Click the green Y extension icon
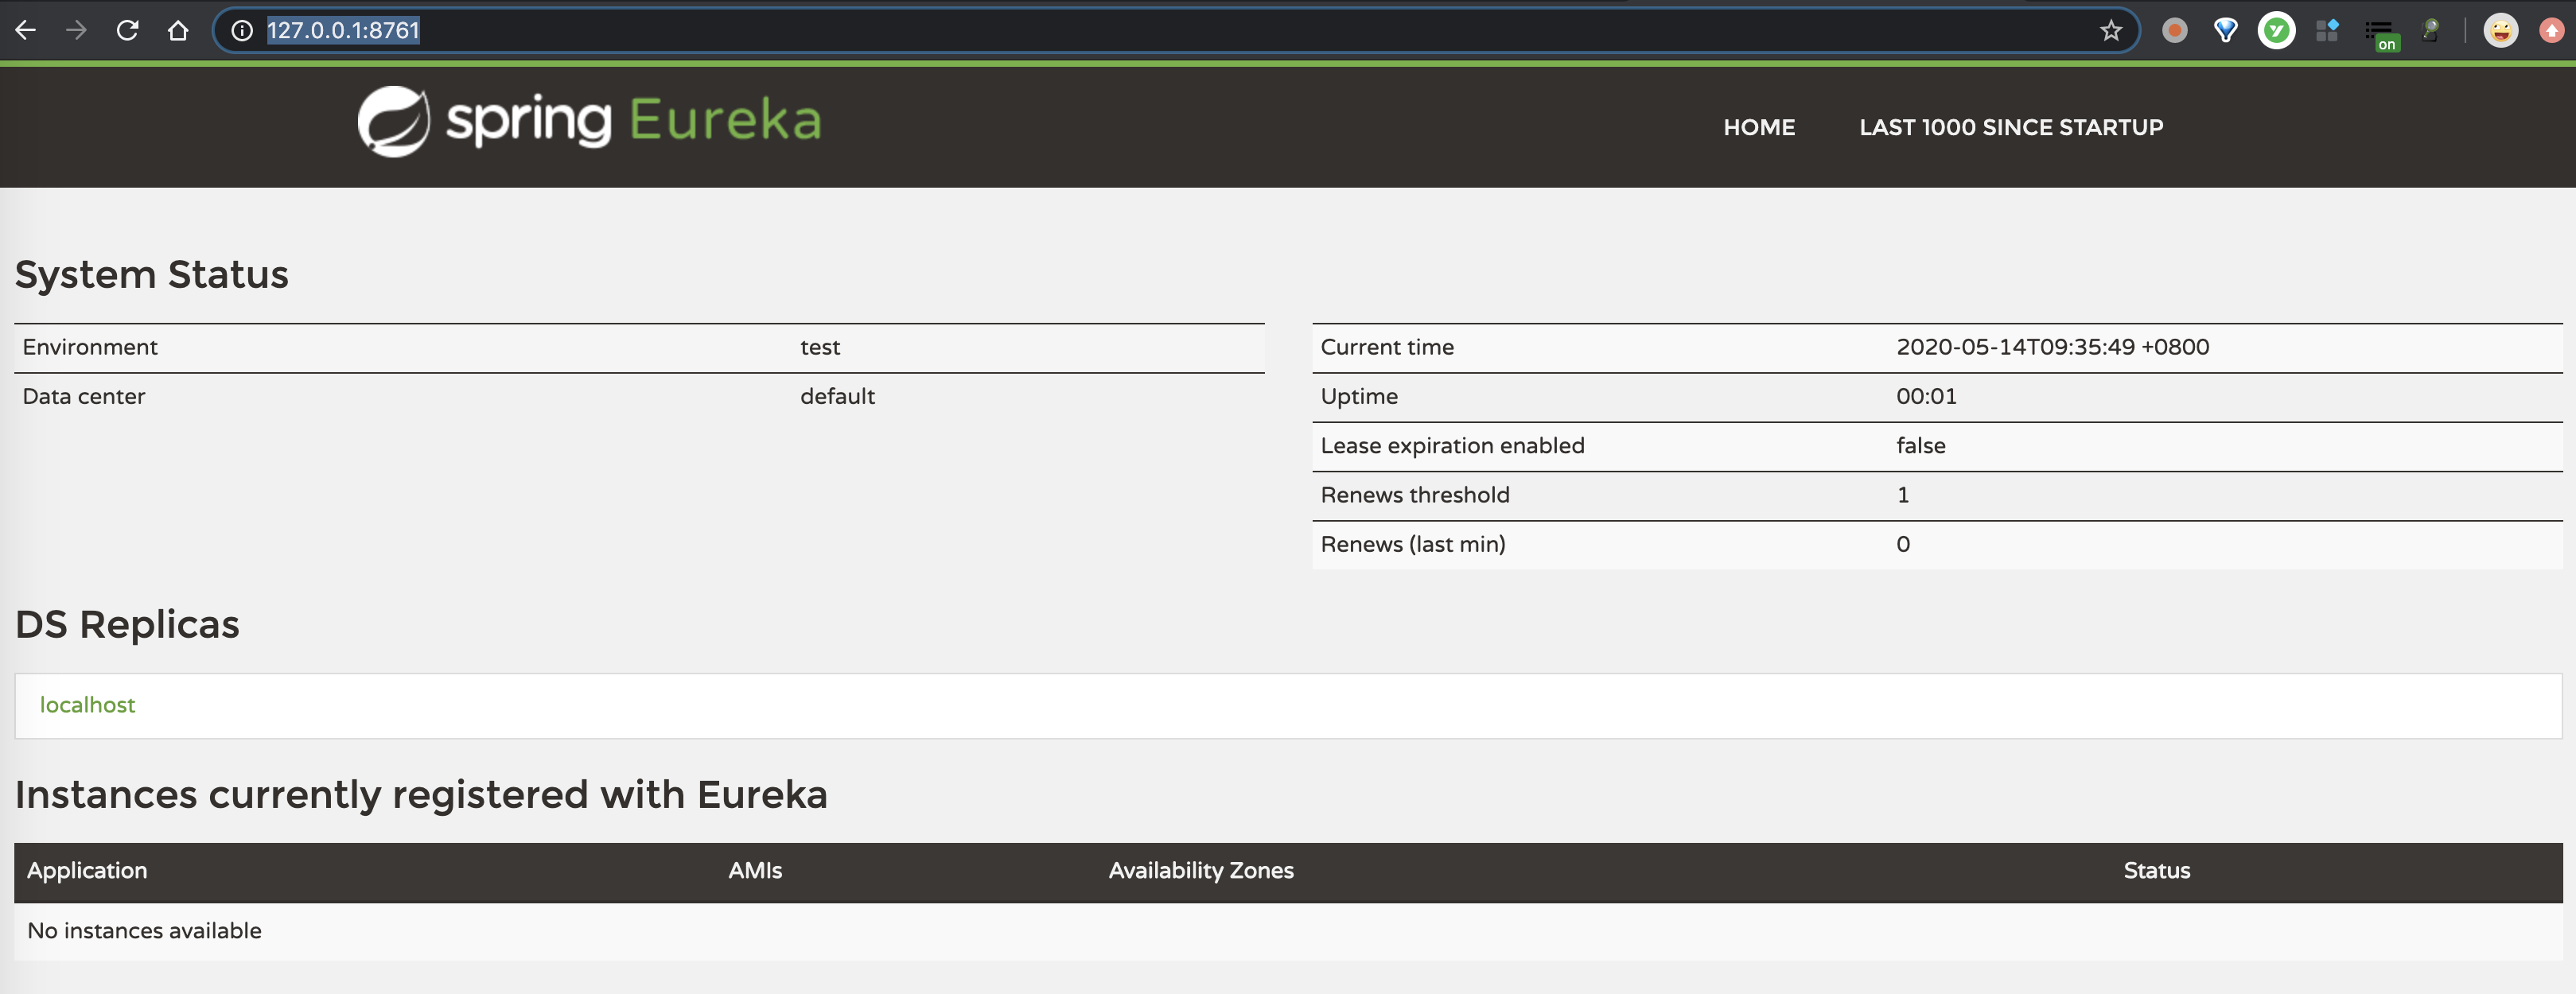 [x=2276, y=30]
